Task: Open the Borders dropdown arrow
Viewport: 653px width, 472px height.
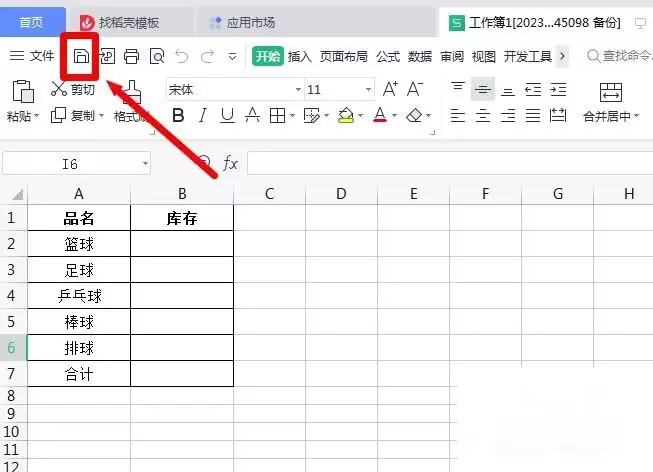Action: (292, 115)
